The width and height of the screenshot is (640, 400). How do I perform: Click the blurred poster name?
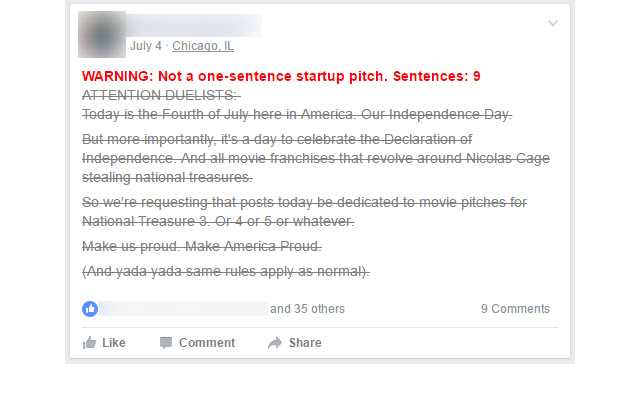(195, 25)
